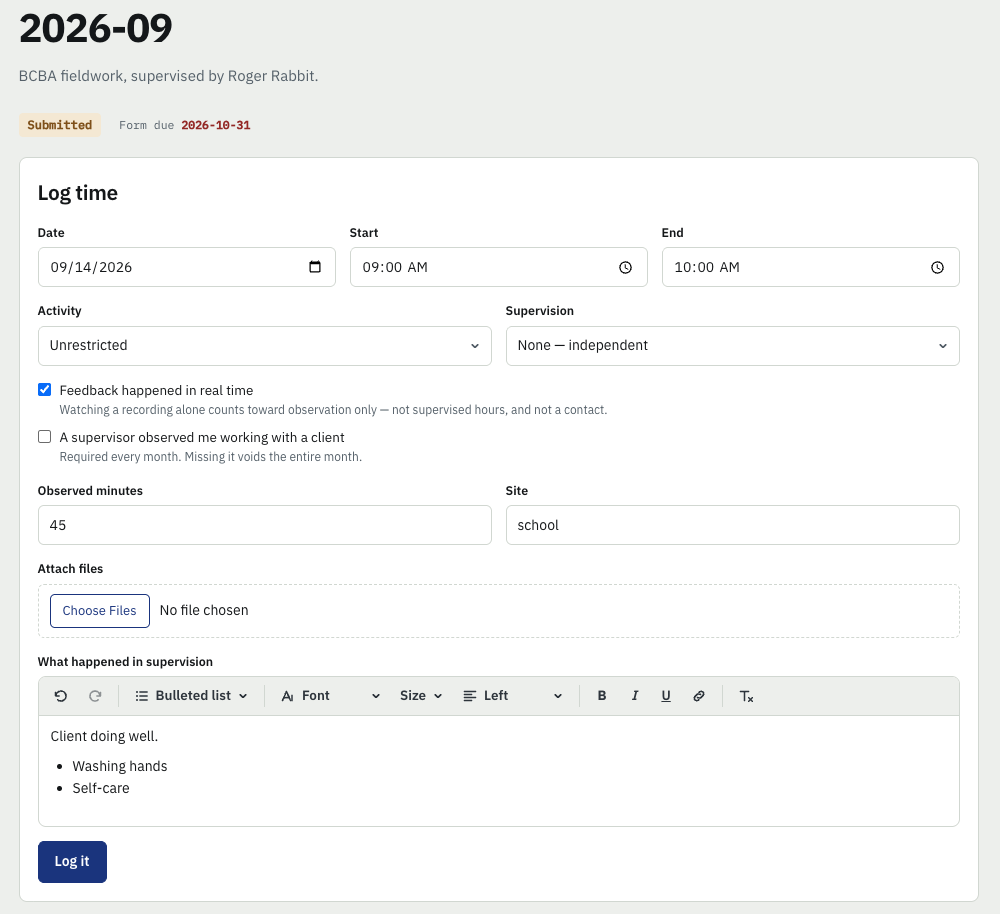Open the Activity dropdown showing Unrestricted
Image resolution: width=1000 pixels, height=914 pixels.
click(x=265, y=346)
